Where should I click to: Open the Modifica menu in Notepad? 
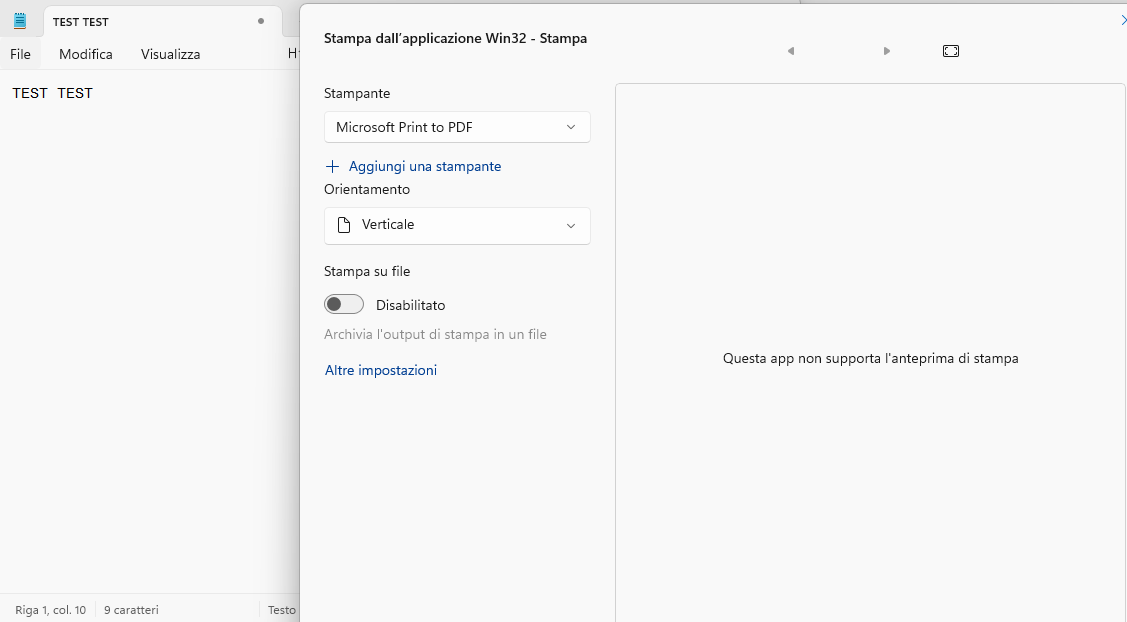click(86, 54)
